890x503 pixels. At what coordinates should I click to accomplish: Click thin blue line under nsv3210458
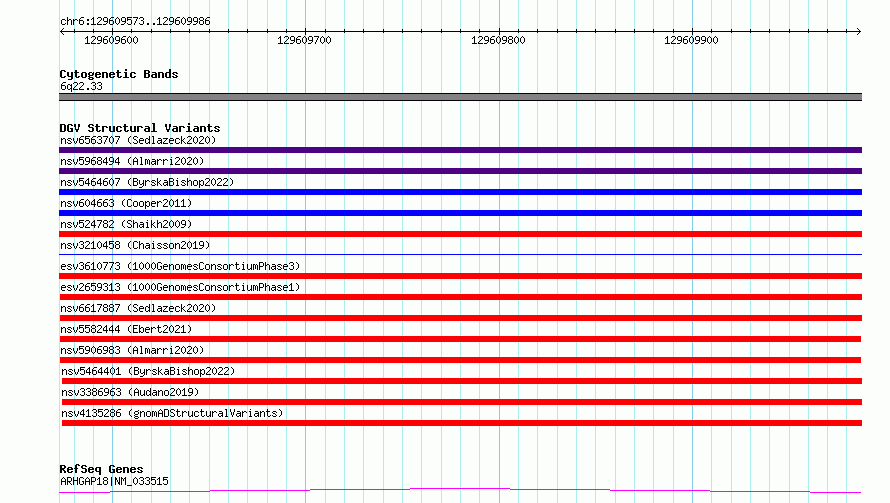click(460, 254)
